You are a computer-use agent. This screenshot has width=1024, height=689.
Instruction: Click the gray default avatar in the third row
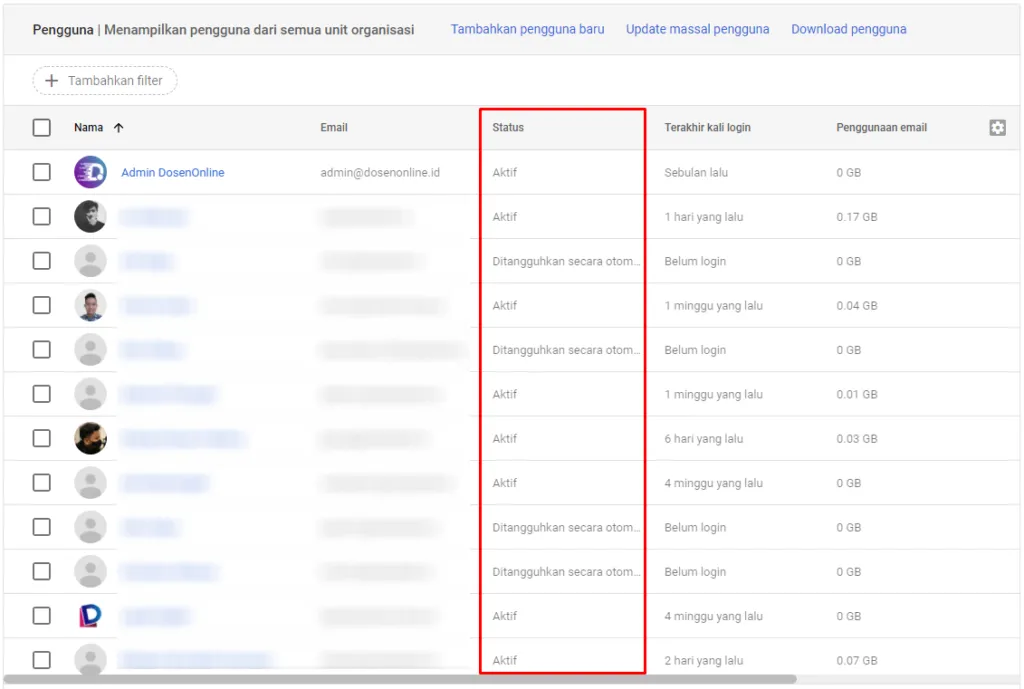(x=91, y=261)
